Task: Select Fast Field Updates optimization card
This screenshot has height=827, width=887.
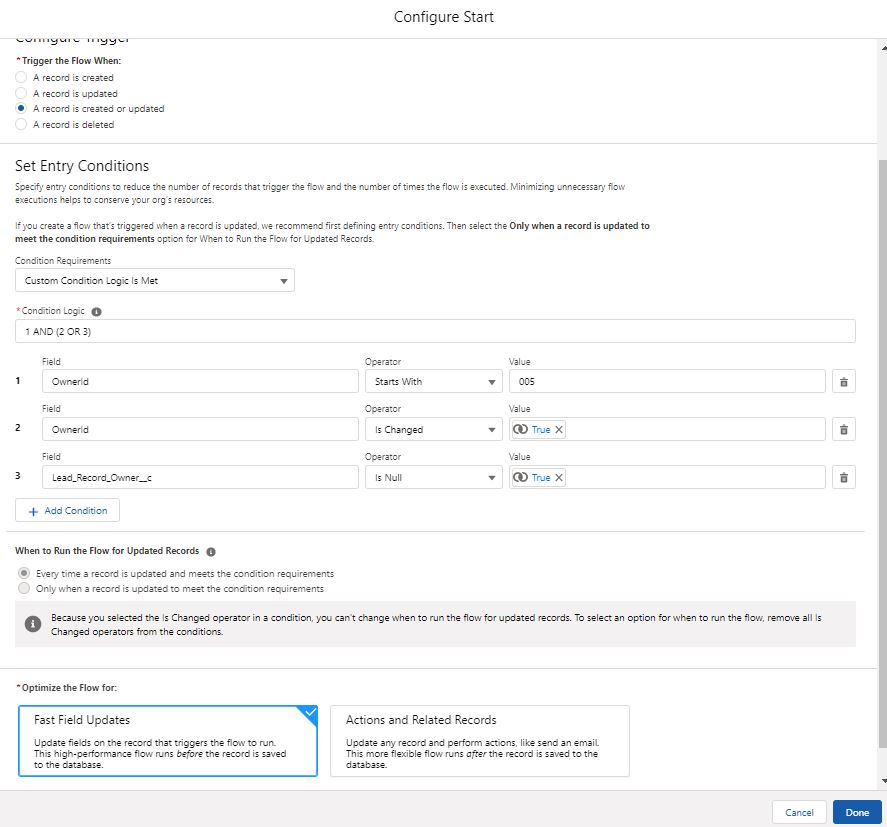Action: 167,740
